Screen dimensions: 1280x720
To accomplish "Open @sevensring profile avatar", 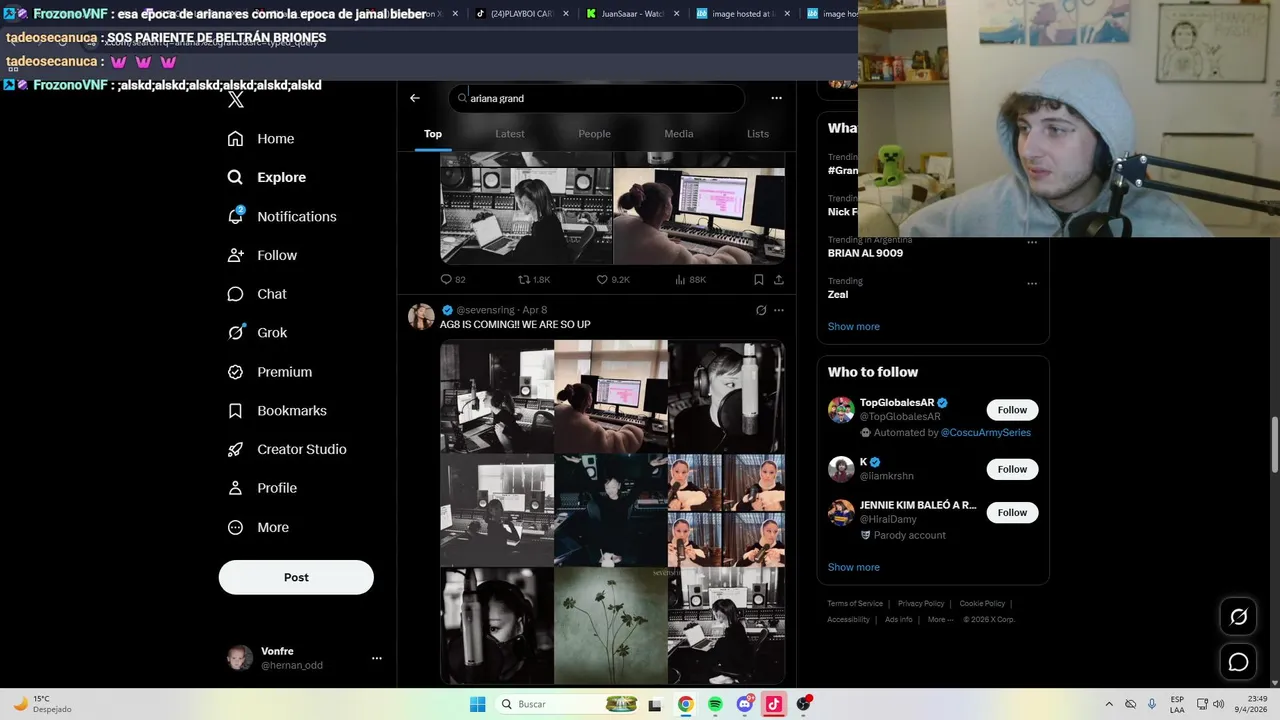I will click(x=421, y=317).
